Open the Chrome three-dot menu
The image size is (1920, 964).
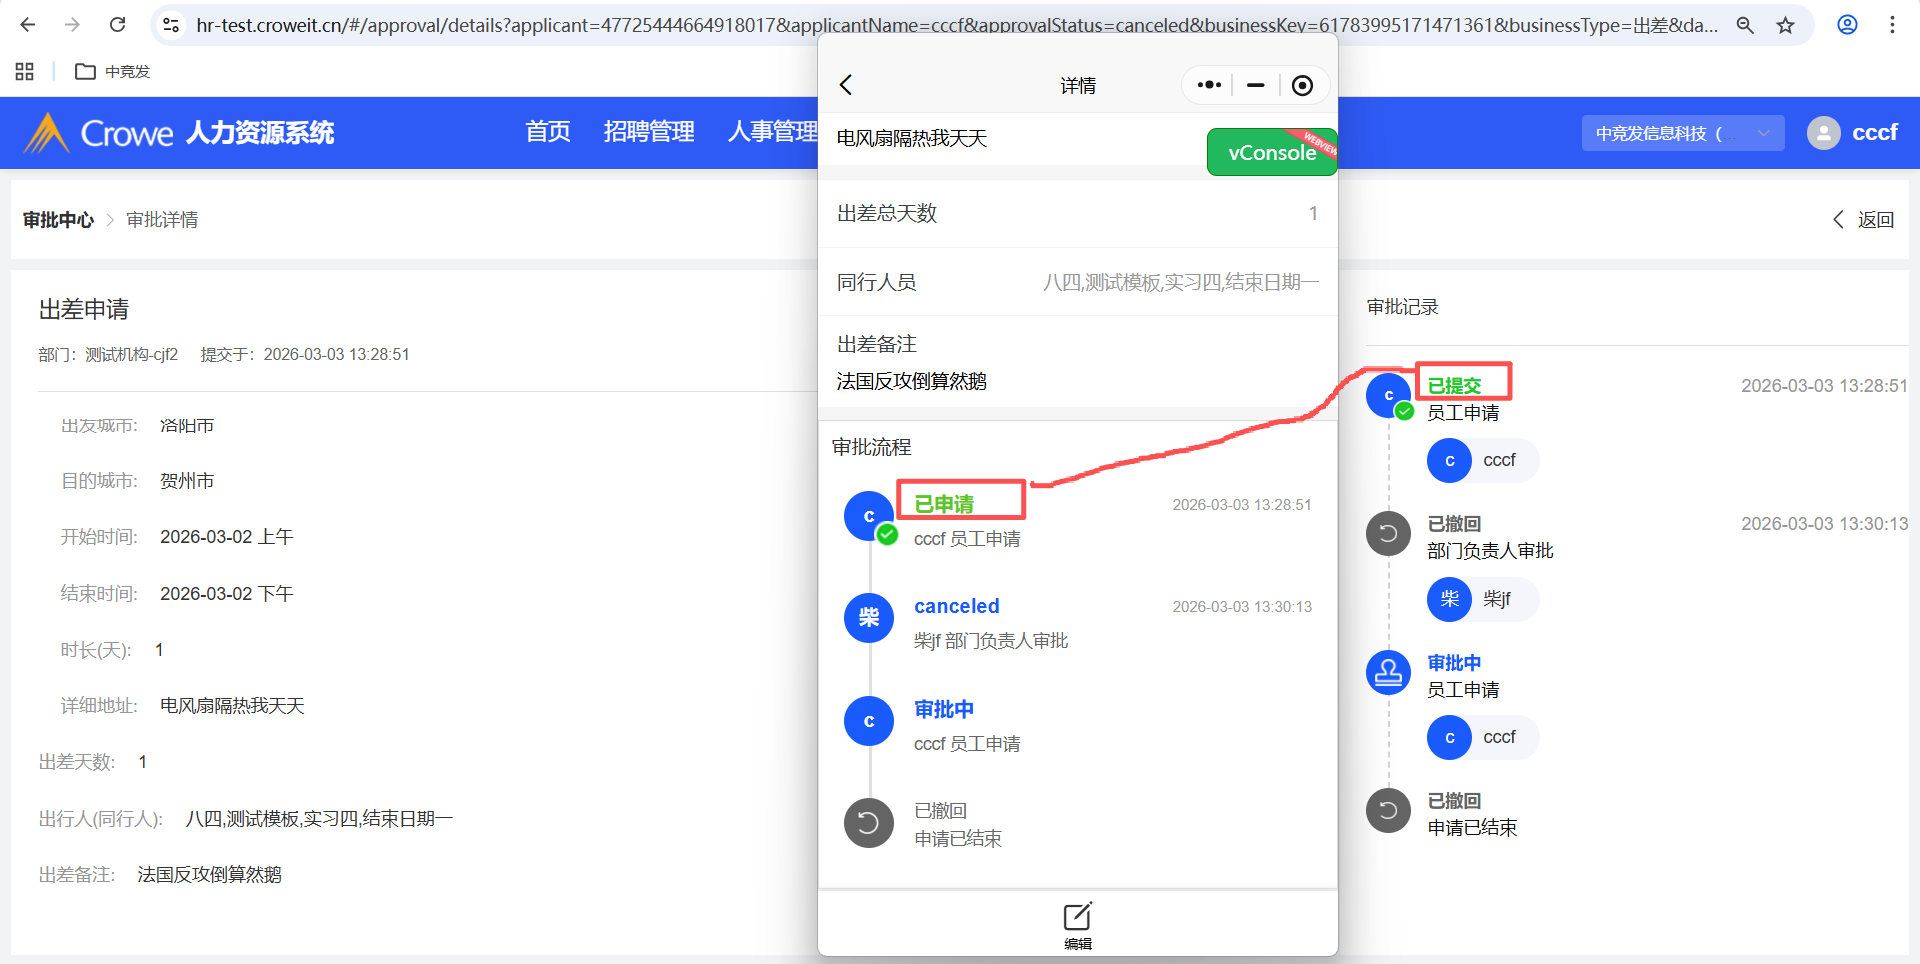1892,25
